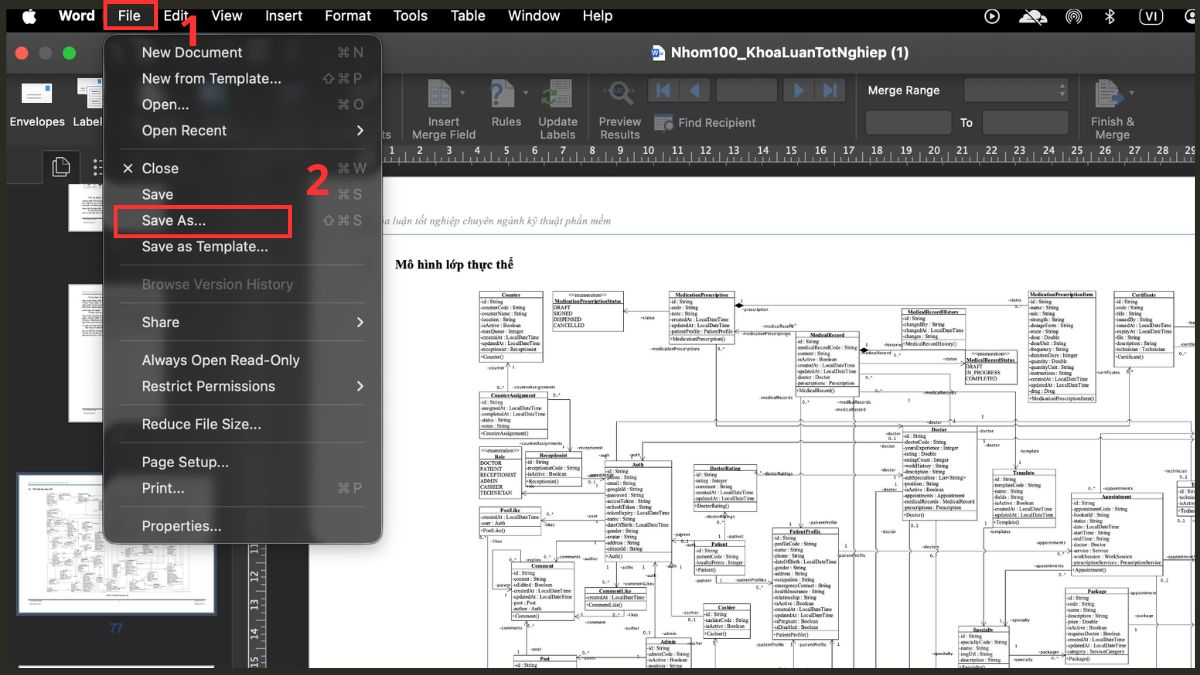Open the Apple menu

(x=28, y=15)
